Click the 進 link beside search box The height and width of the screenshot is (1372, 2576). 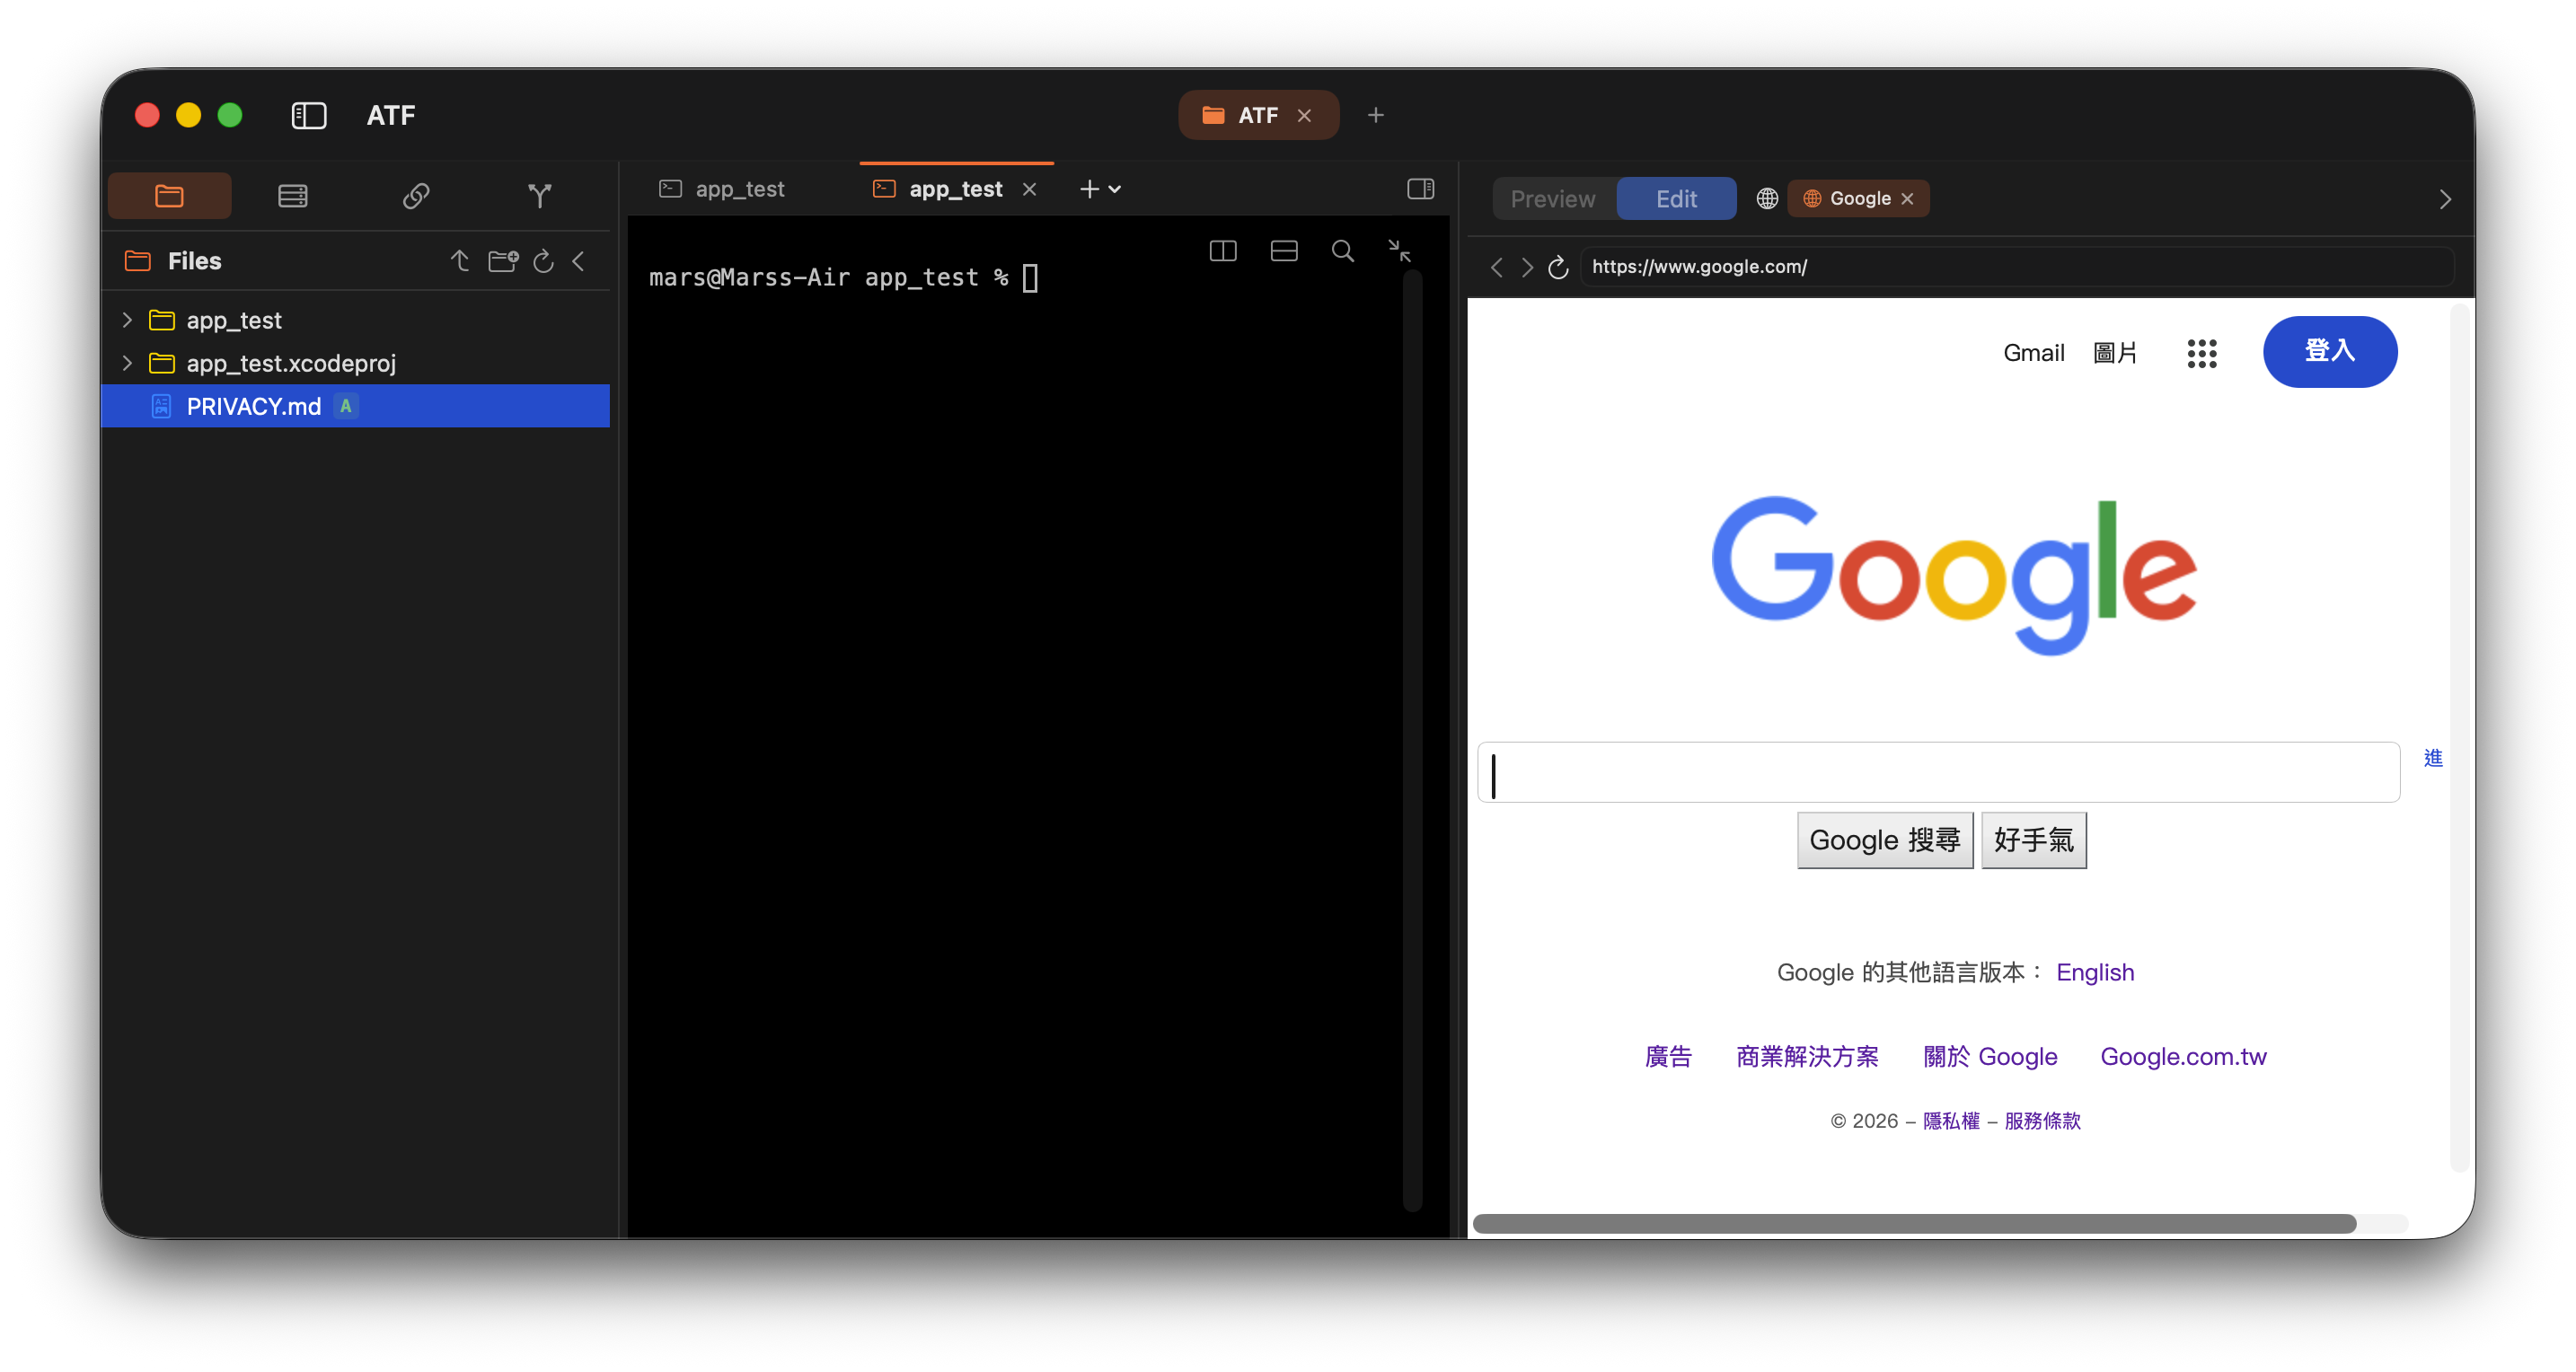[x=2433, y=758]
